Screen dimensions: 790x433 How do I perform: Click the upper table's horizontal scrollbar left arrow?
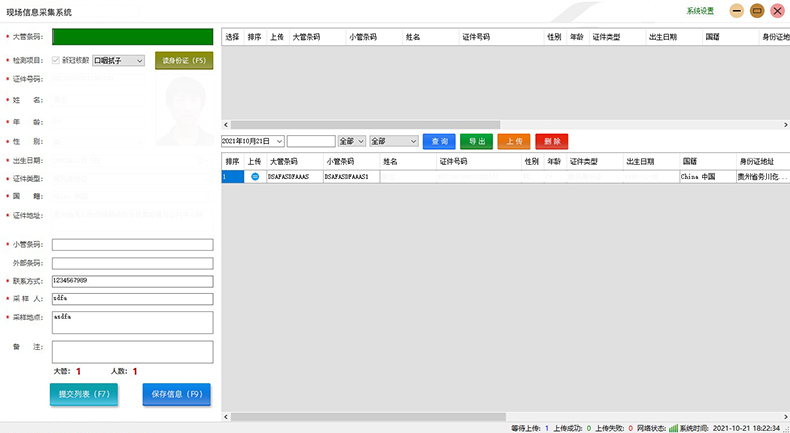(226, 123)
